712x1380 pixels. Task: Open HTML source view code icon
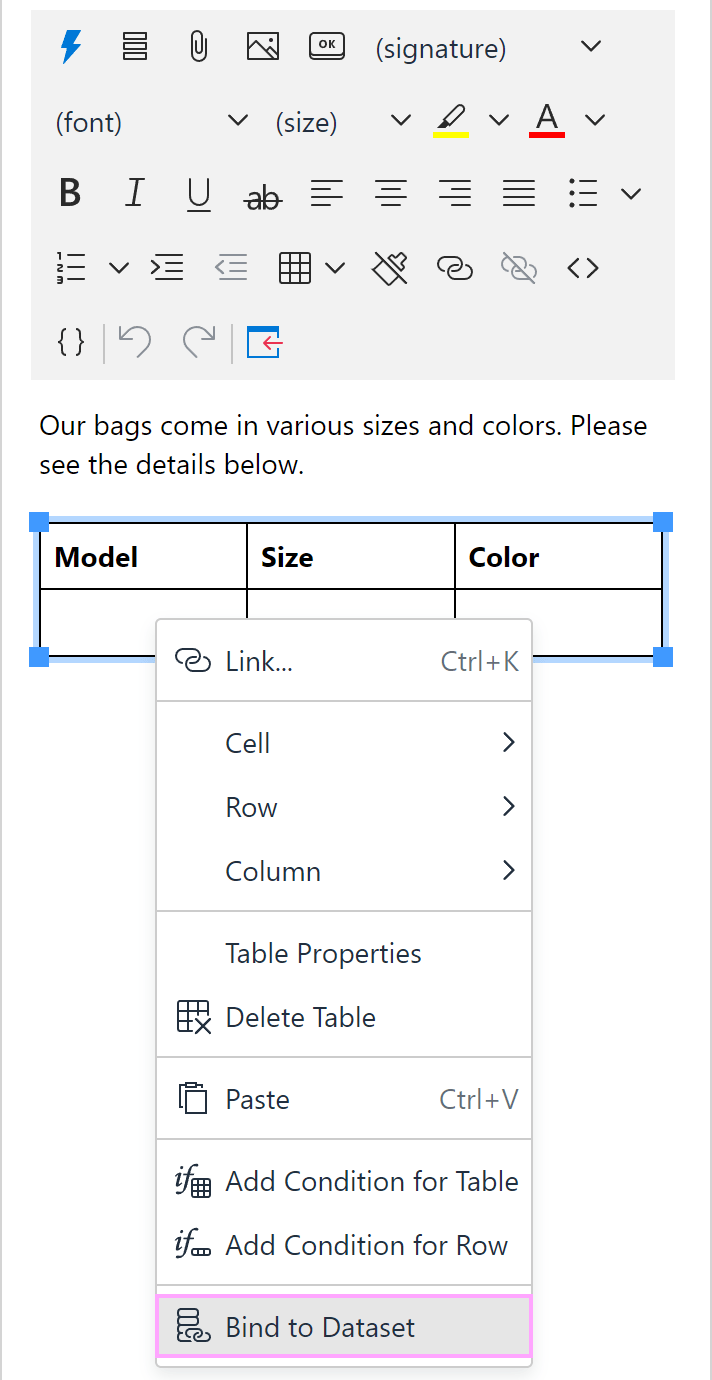tap(583, 267)
